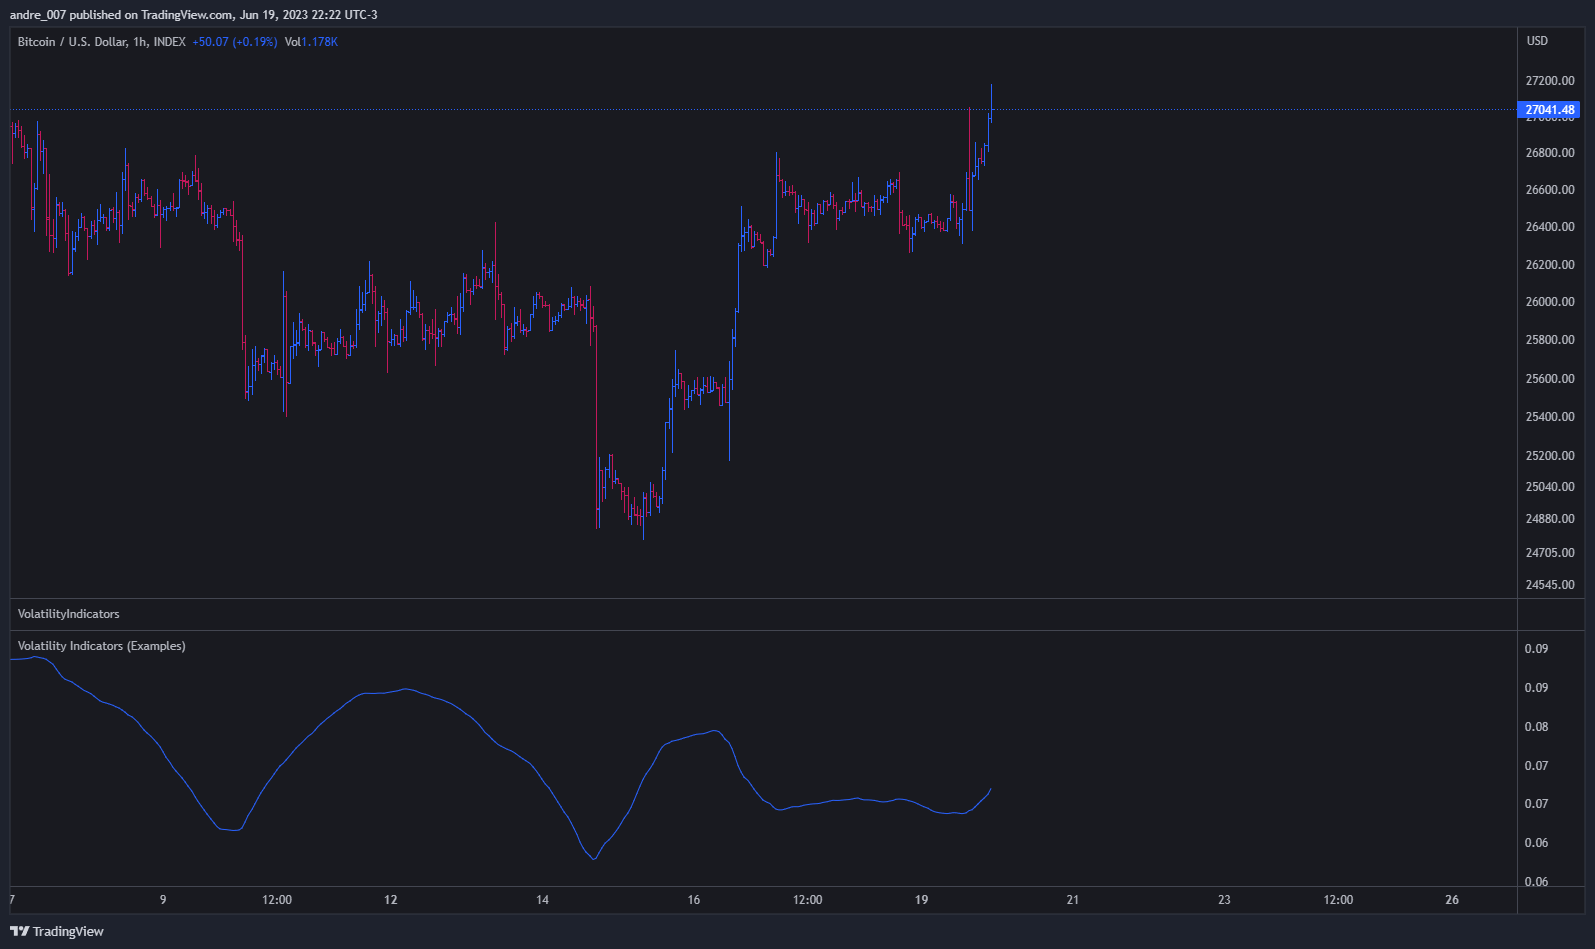This screenshot has width=1595, height=949.
Task: Click the Volatility Indicators (Examples) legend
Action: 101,646
